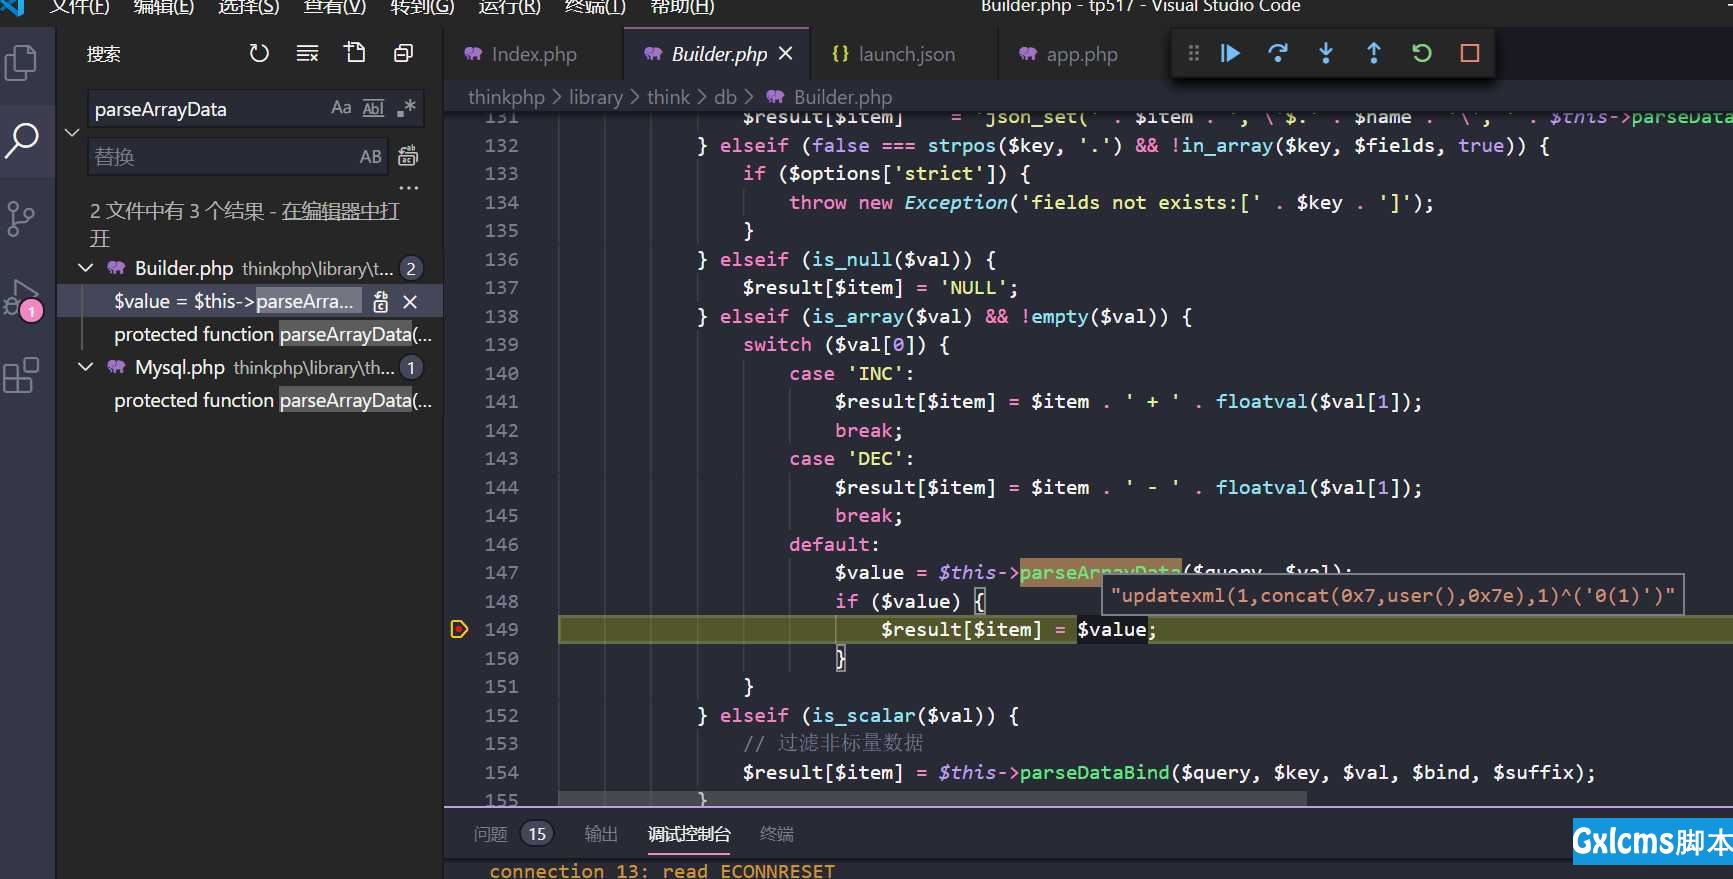Click the Replace All icon

[x=408, y=156]
